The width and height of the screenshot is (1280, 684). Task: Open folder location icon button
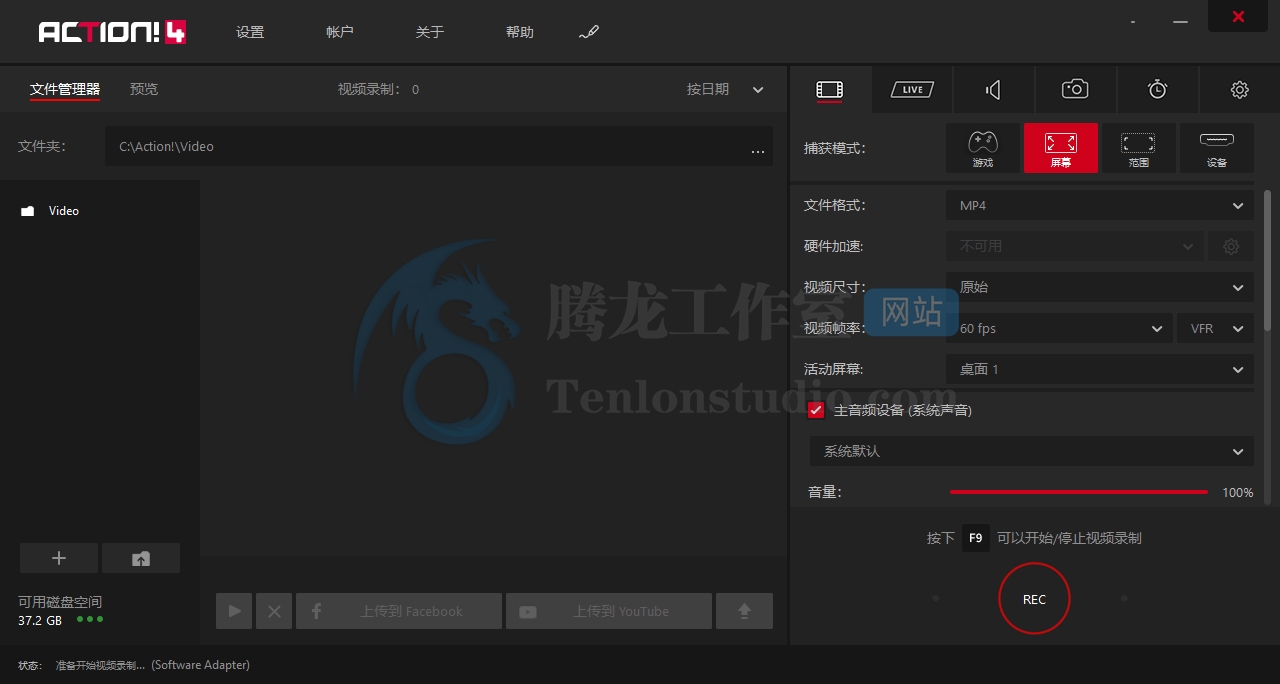141,558
